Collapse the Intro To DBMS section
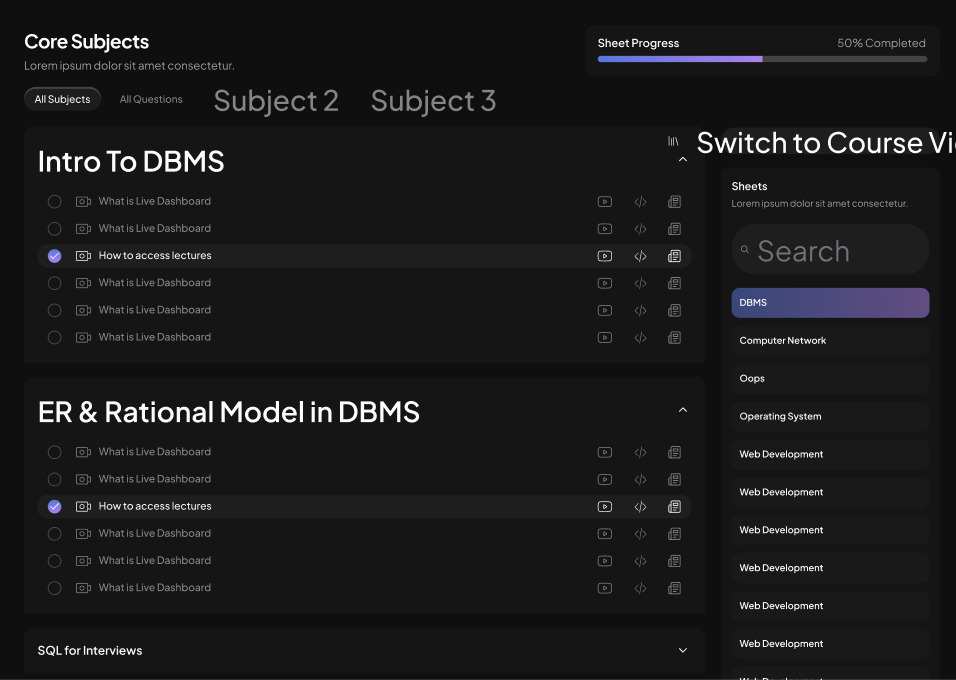Image resolution: width=956 pixels, height=680 pixels. 683,160
